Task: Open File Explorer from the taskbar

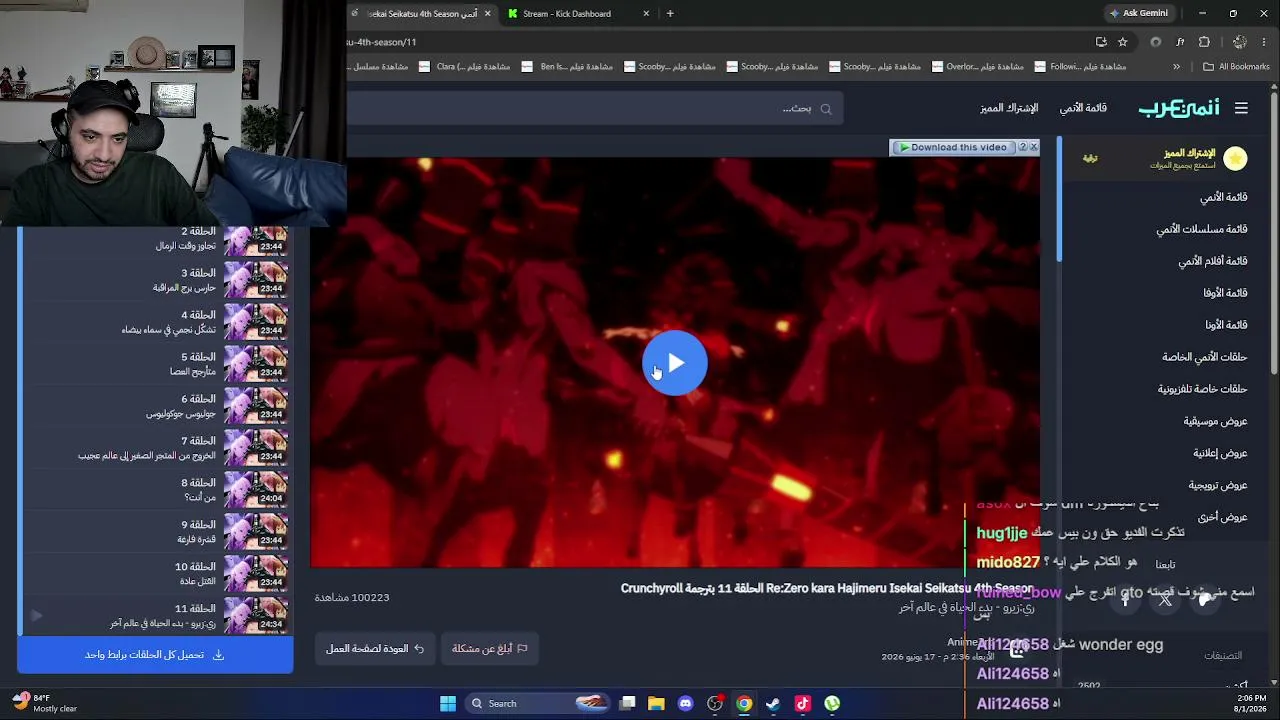Action: tap(656, 703)
